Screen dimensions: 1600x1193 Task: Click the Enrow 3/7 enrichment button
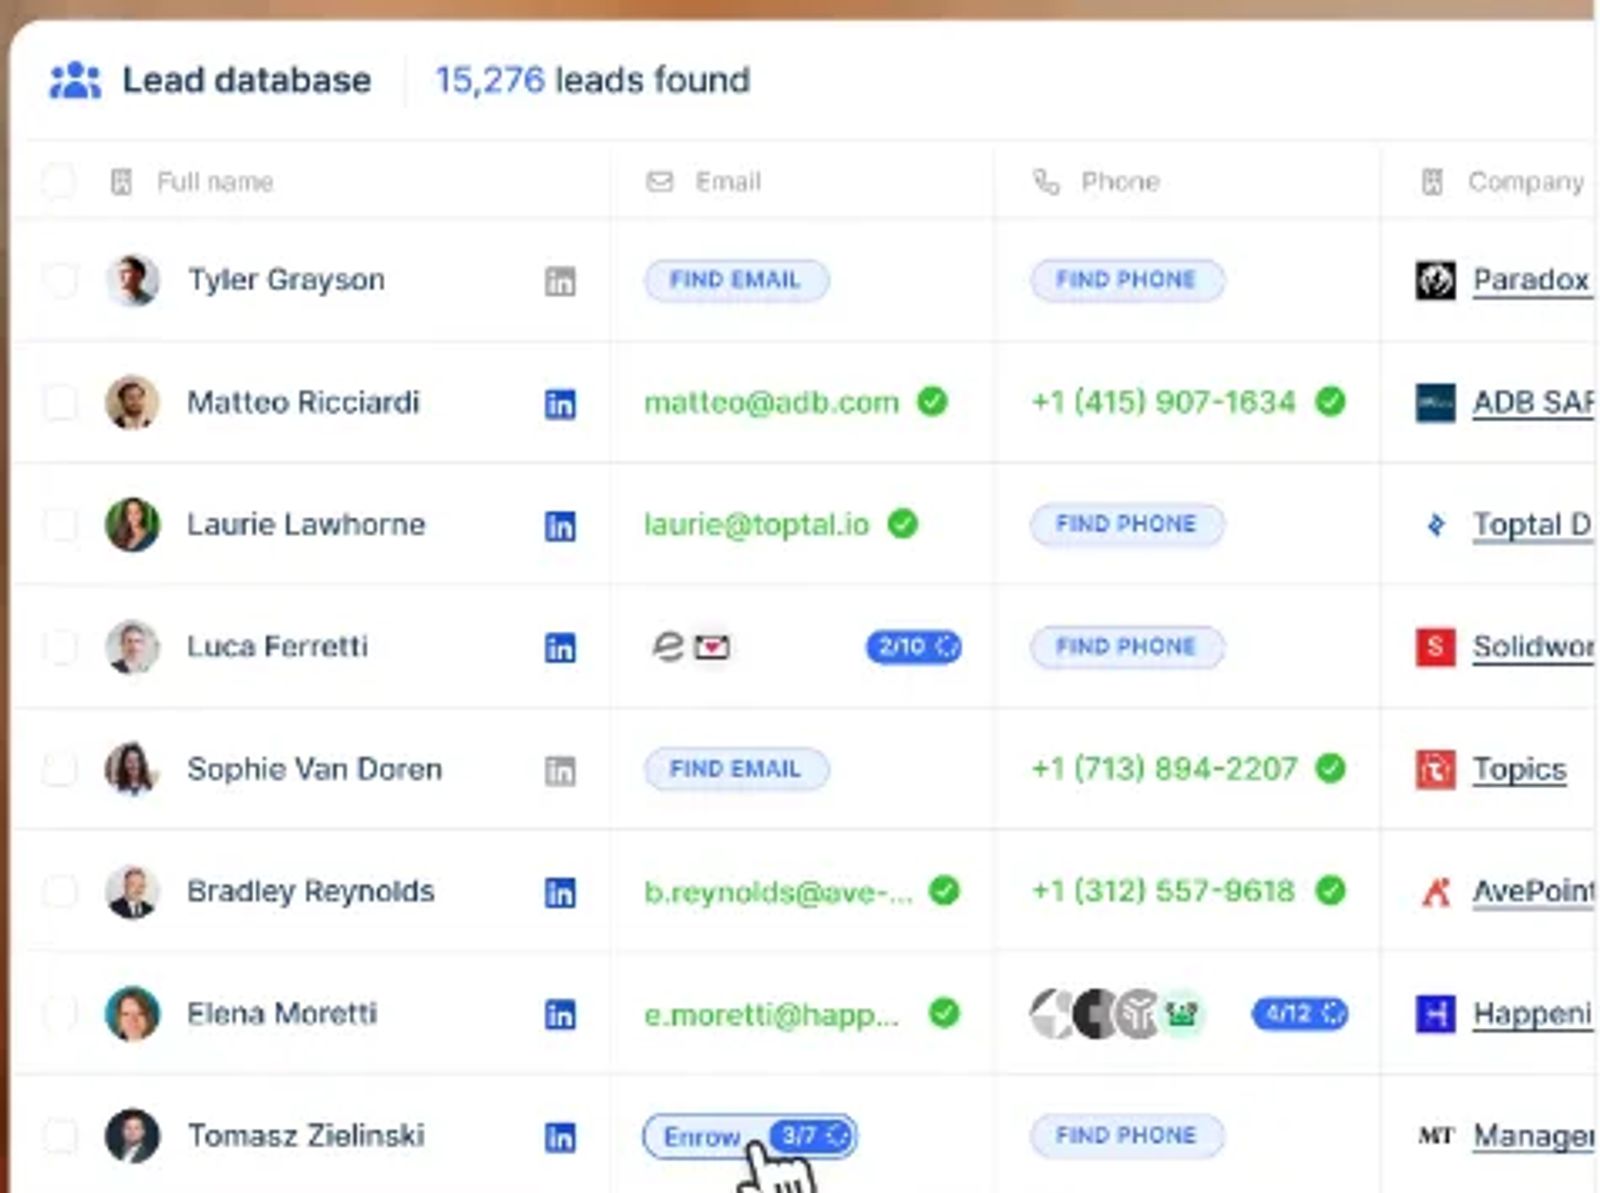tap(750, 1136)
